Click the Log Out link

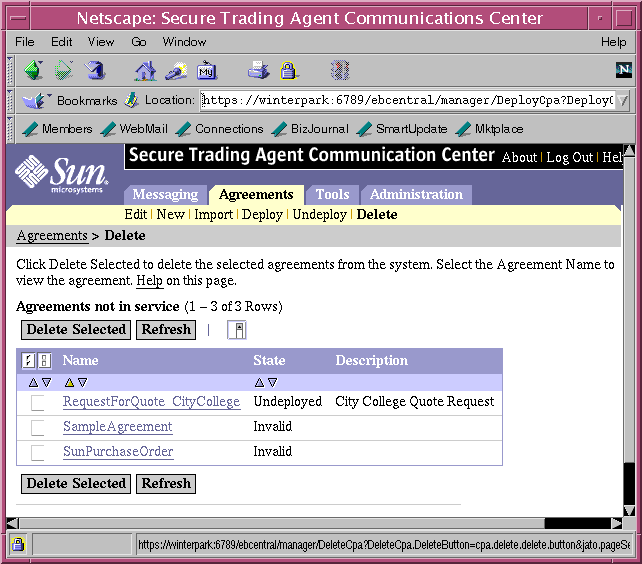point(570,158)
